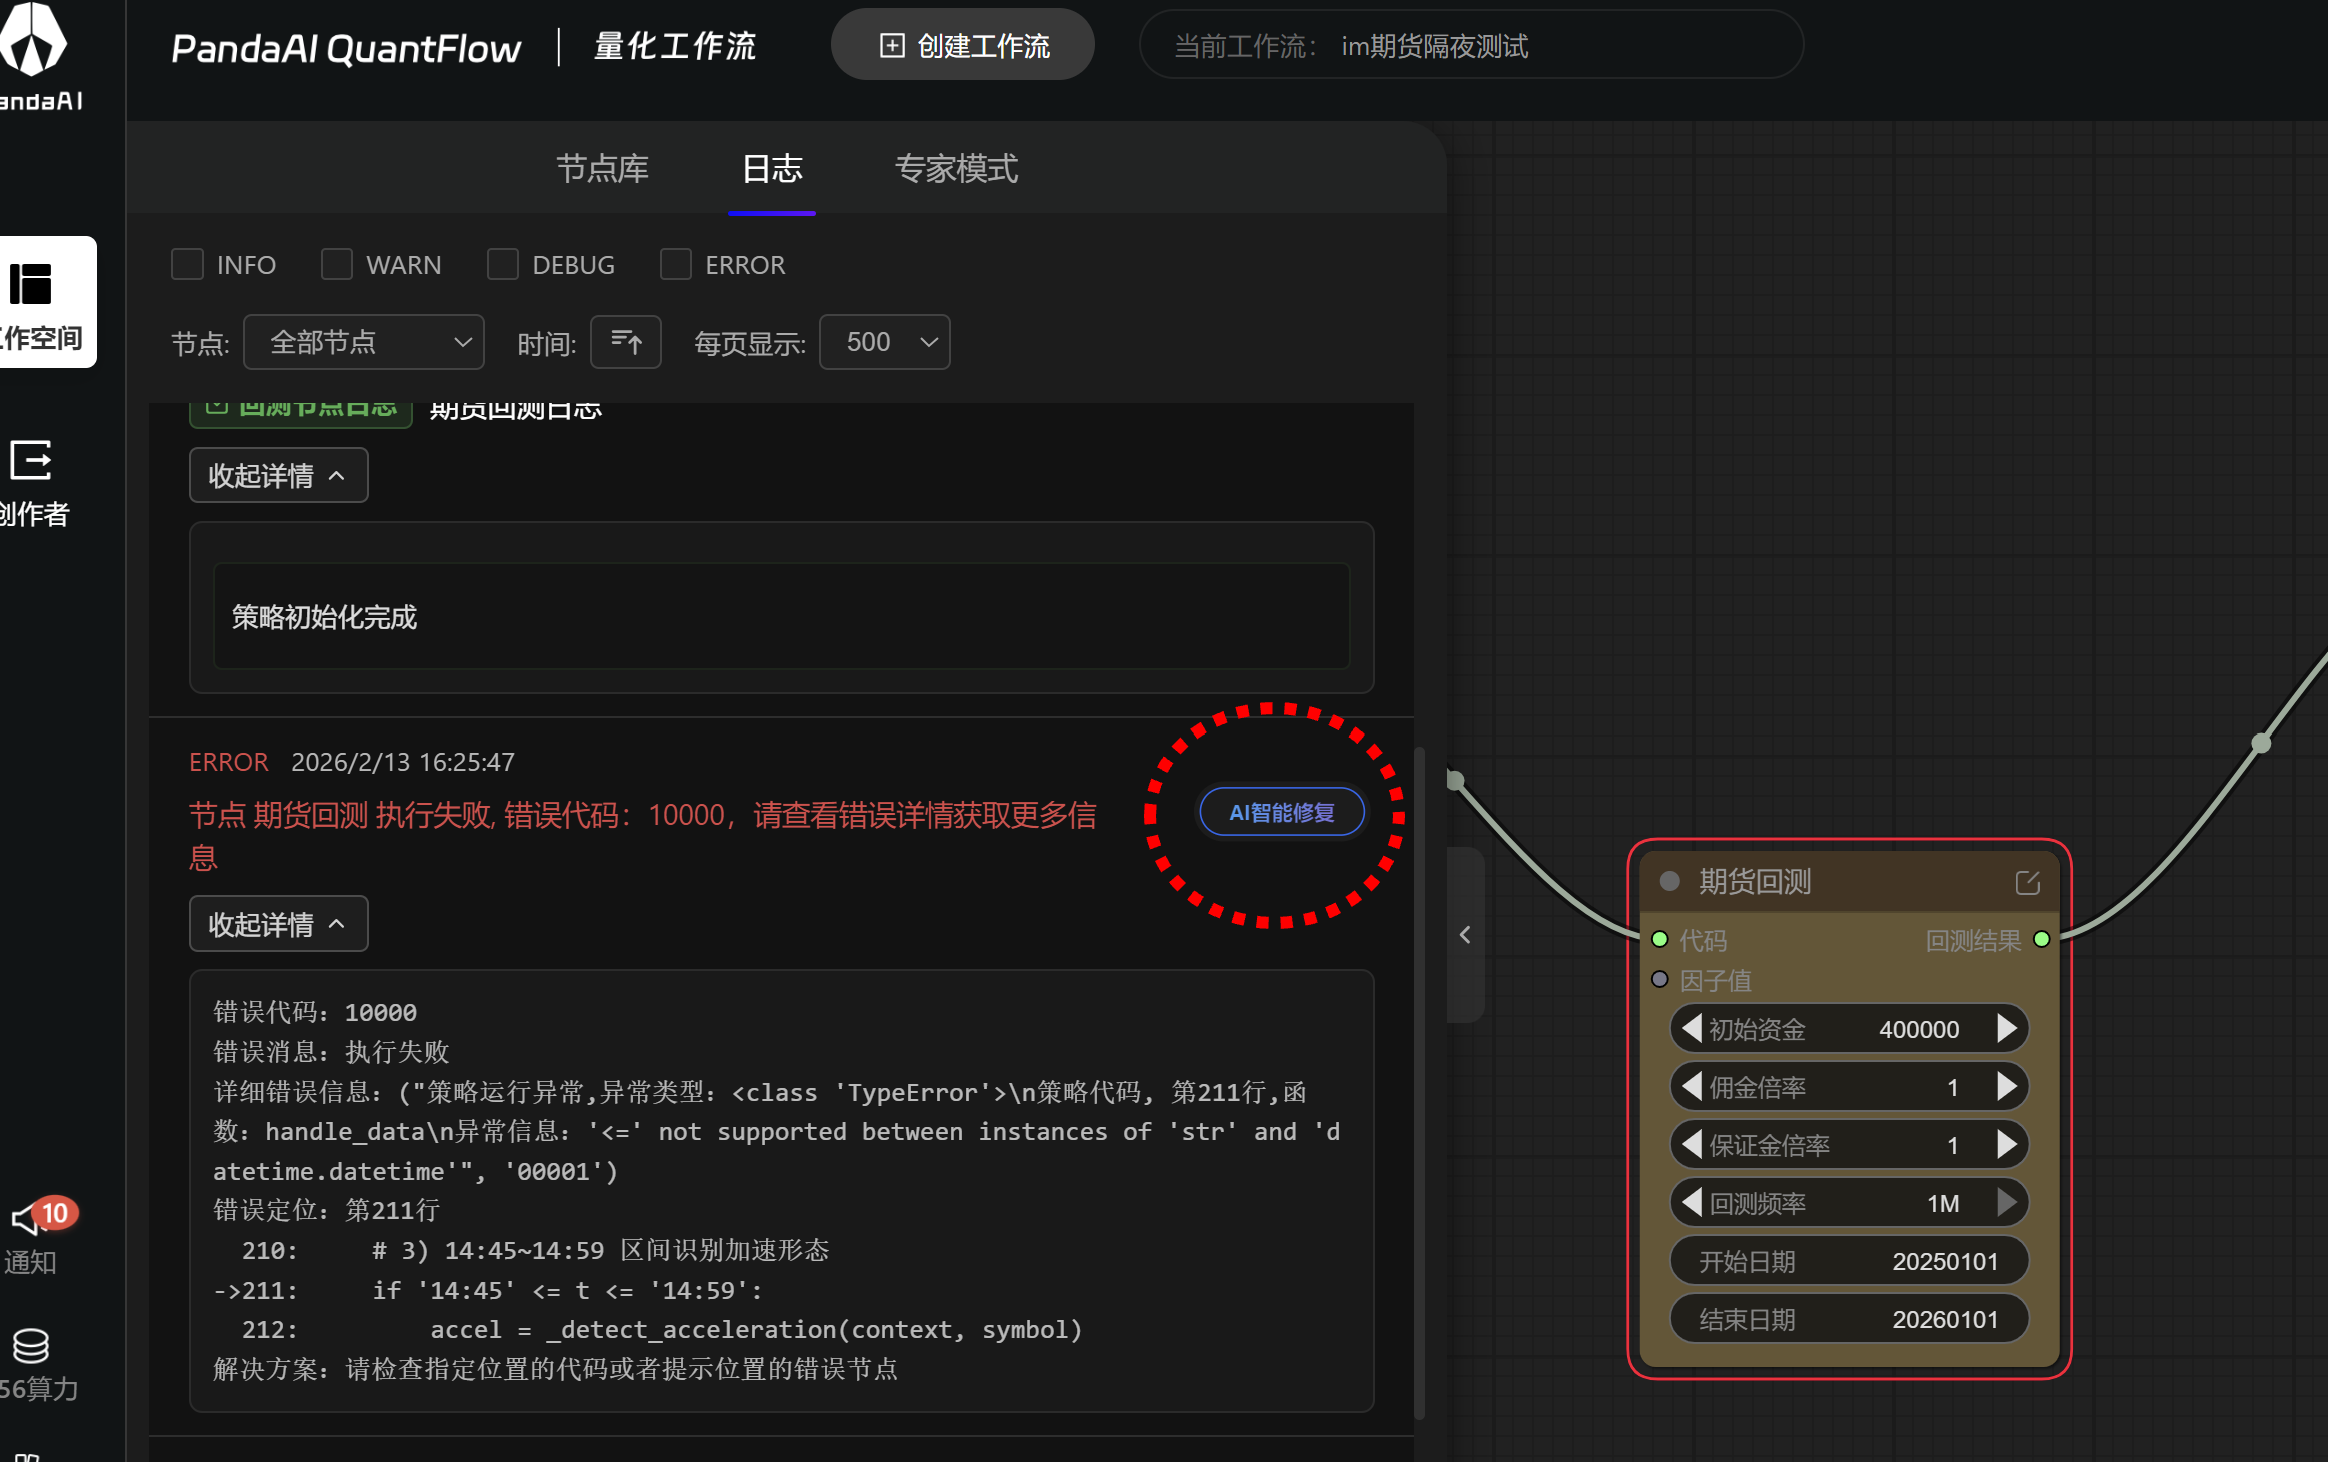2328x1462 pixels.
Task: Click the 解决方案 line in error details
Action: point(556,1368)
